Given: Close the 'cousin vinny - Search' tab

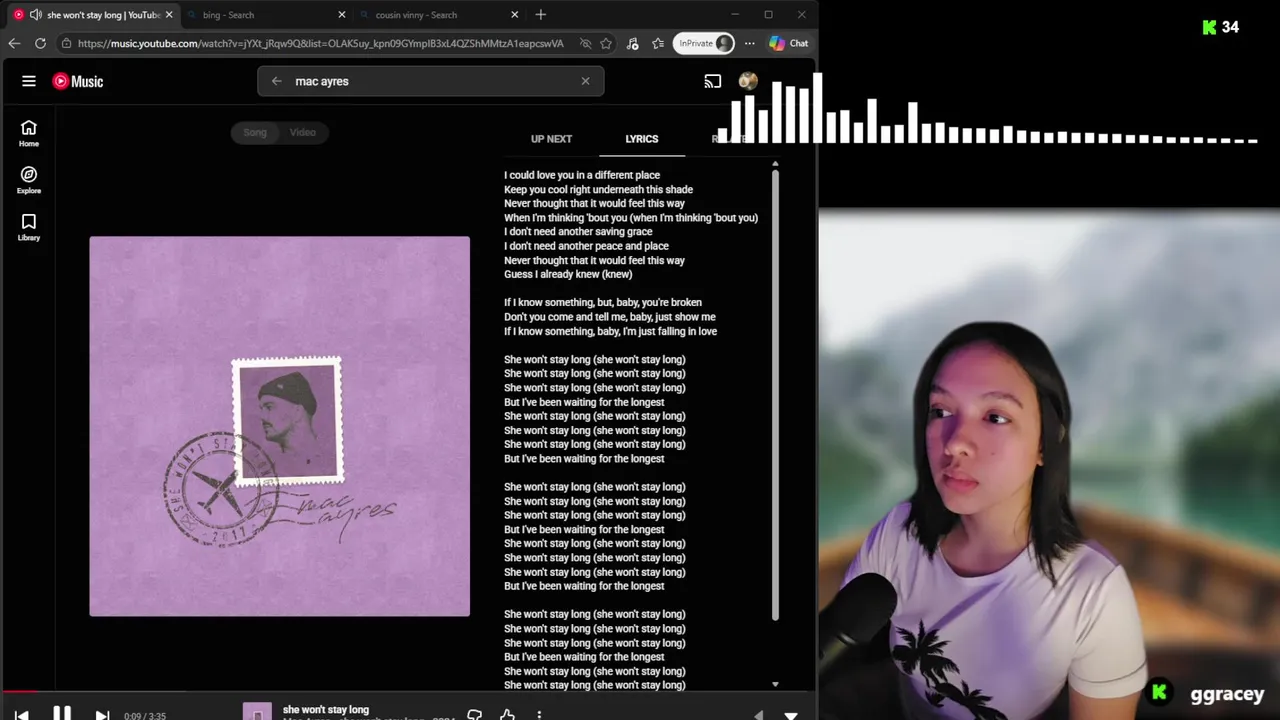Looking at the screenshot, I should click(x=514, y=15).
